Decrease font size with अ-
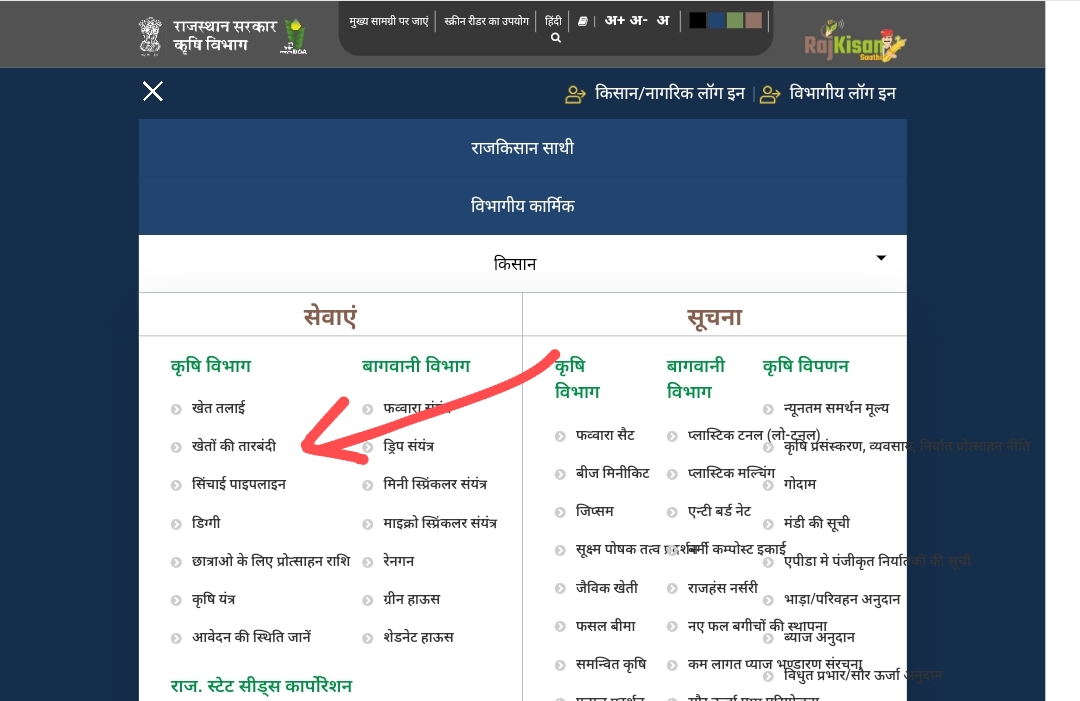This screenshot has width=1080, height=701. pyautogui.click(x=638, y=21)
